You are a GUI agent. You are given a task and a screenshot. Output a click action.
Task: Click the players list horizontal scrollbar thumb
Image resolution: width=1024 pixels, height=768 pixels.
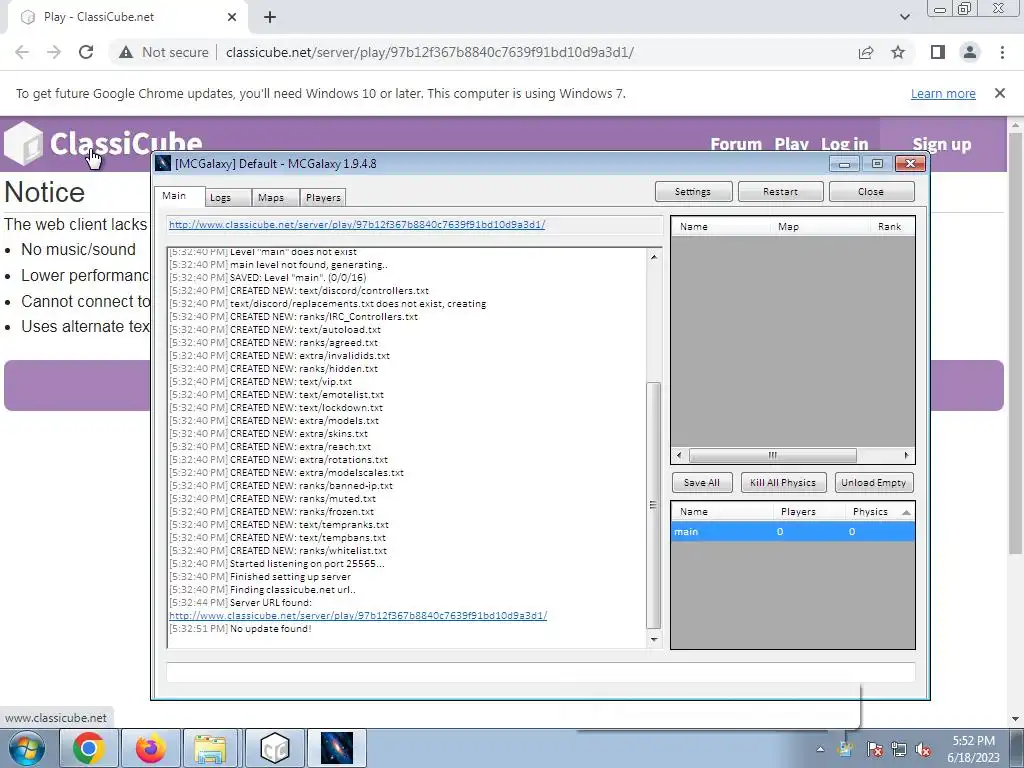pos(773,455)
